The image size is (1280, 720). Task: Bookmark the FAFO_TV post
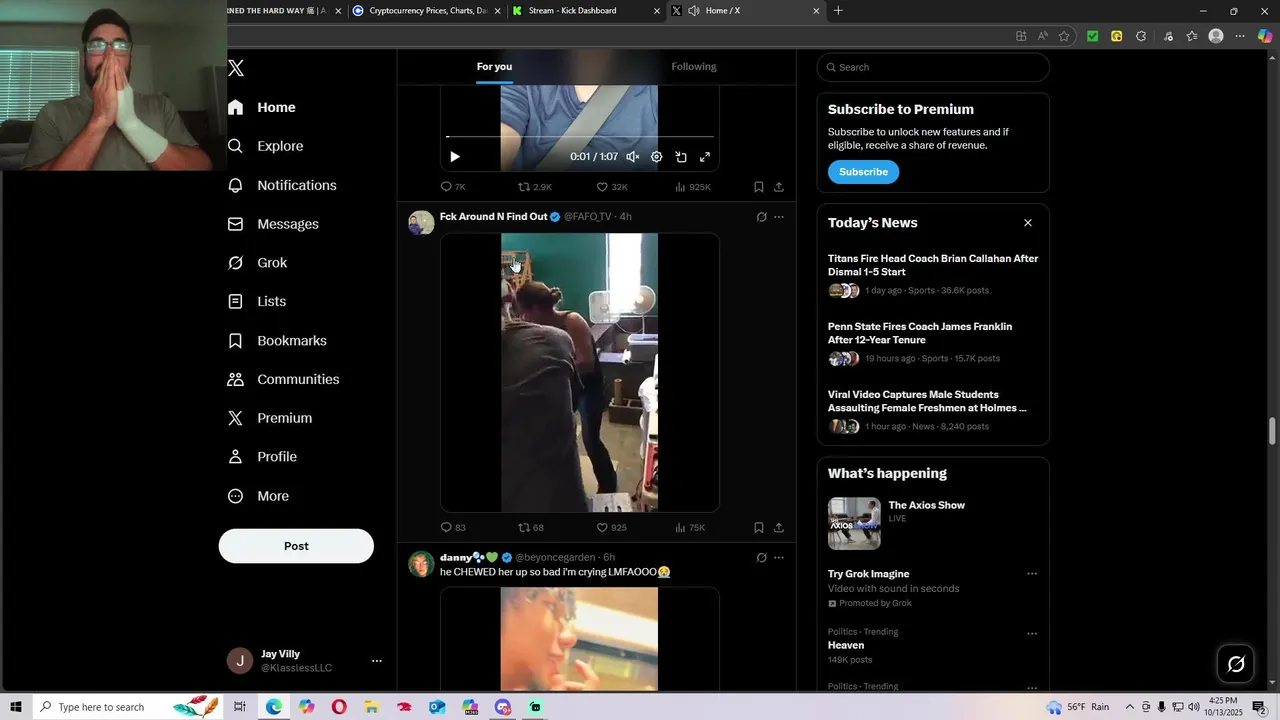[759, 528]
